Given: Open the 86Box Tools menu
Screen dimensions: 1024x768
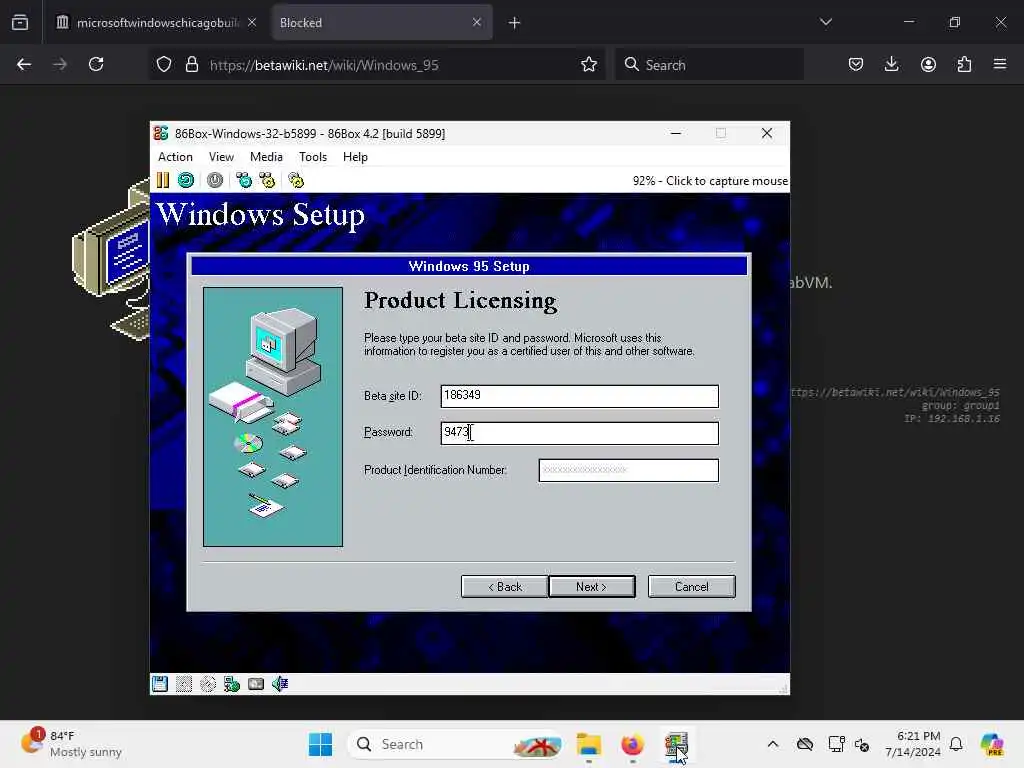Looking at the screenshot, I should tap(313, 157).
